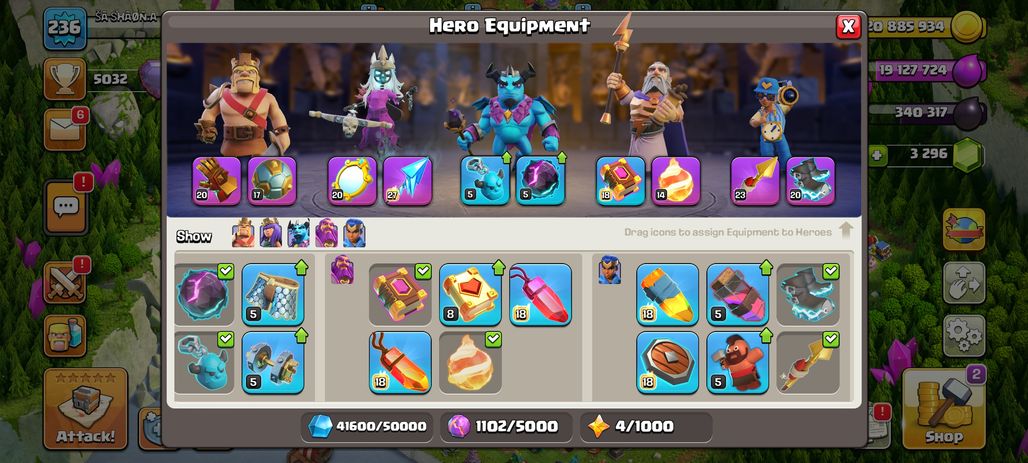Viewport: 1028px width, 463px height.
Task: Select the Rocket Spear level 23 equipment
Action: [x=755, y=181]
